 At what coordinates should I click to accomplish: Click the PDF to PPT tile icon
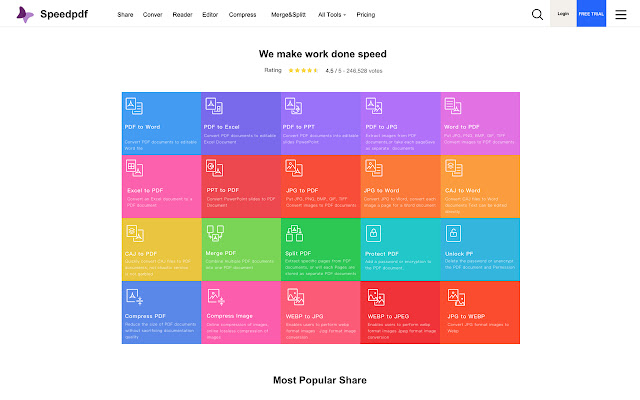pos(293,106)
